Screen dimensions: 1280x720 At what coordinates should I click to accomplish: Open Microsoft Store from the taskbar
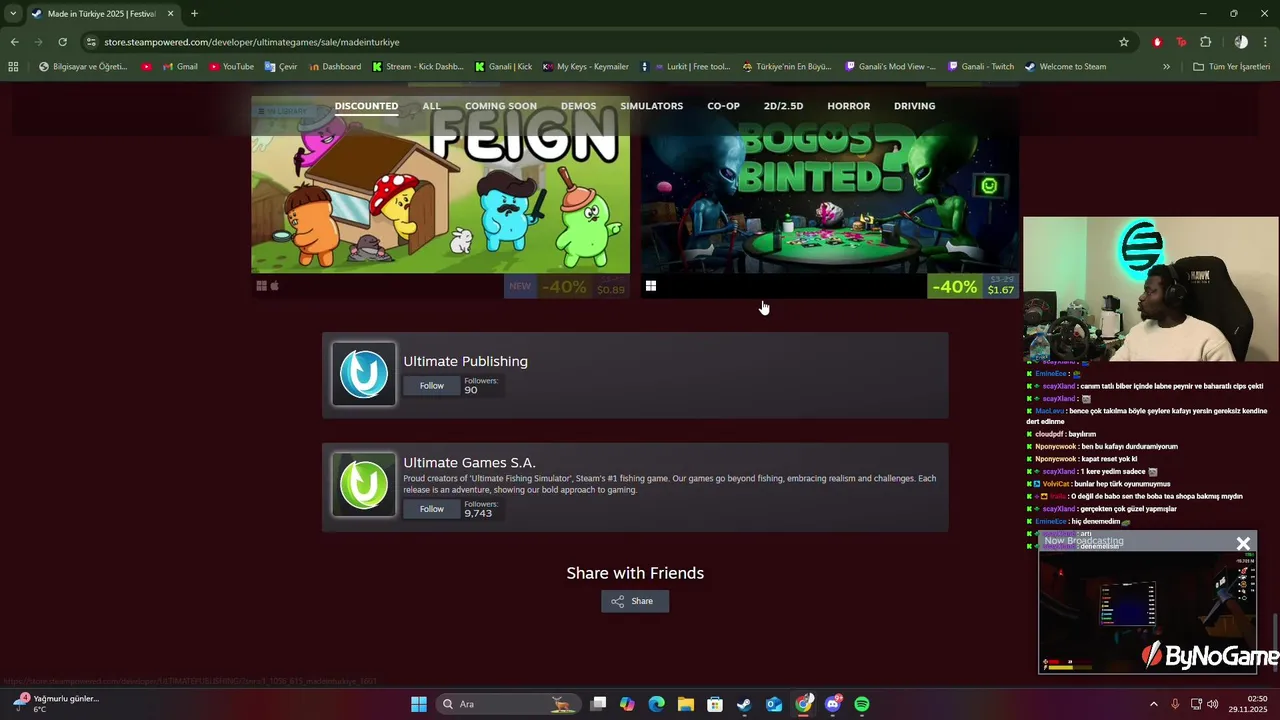(715, 704)
